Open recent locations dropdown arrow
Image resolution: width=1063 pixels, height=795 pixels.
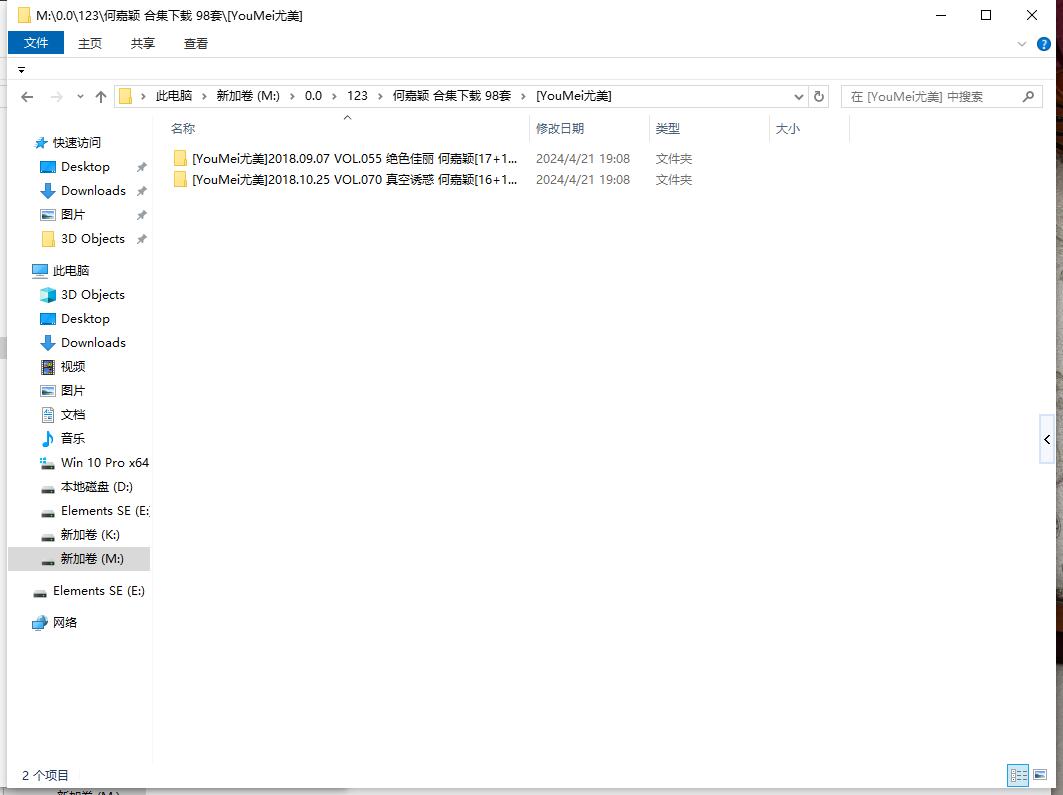click(x=80, y=97)
